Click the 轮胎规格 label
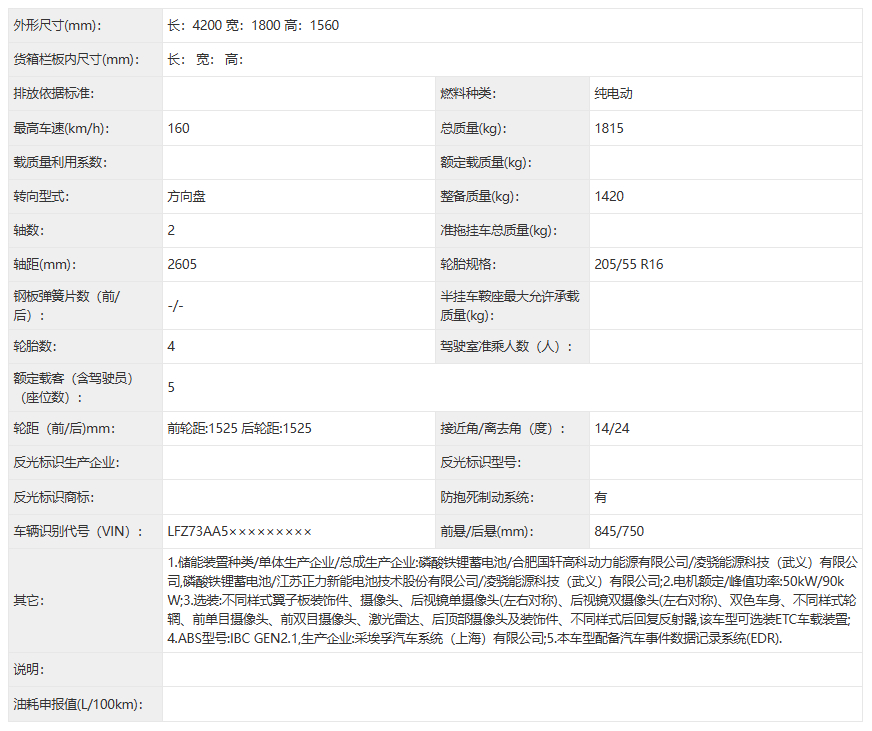The height and width of the screenshot is (731, 872). [468, 264]
